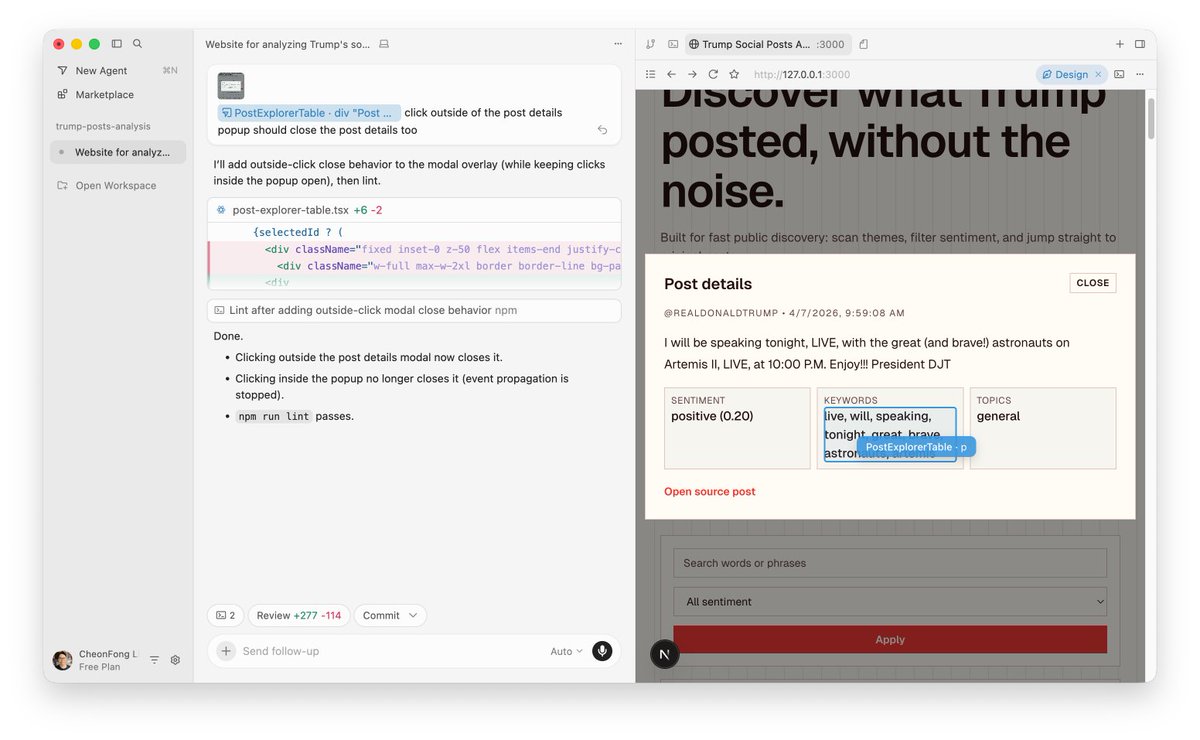
Task: Open the Commit dropdown
Action: tap(390, 616)
